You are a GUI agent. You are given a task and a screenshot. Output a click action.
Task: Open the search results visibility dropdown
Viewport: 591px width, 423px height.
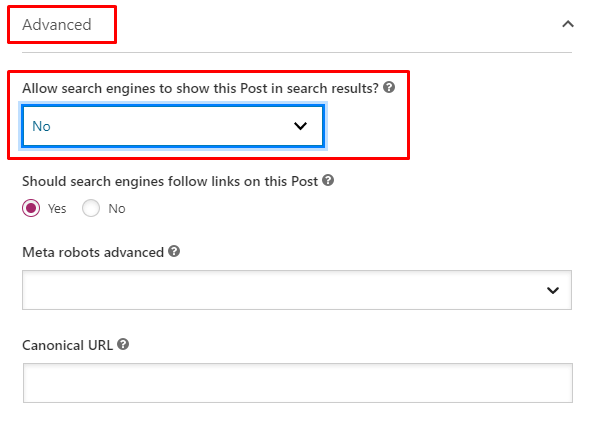173,126
